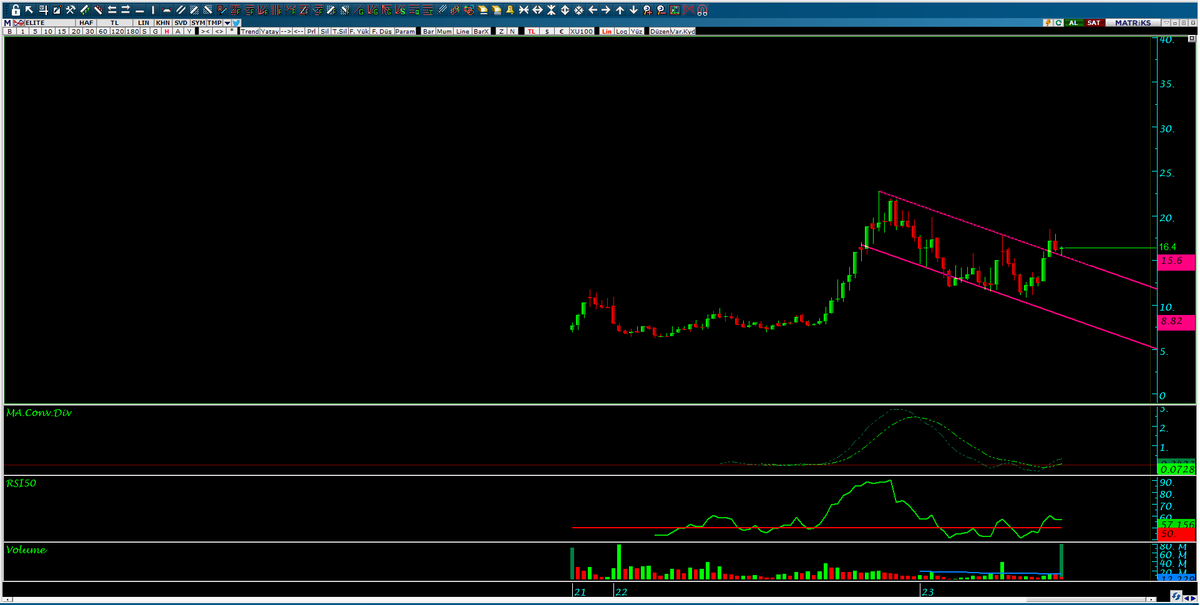
Task: Switch chart scale to Yüz
Action: point(636,31)
